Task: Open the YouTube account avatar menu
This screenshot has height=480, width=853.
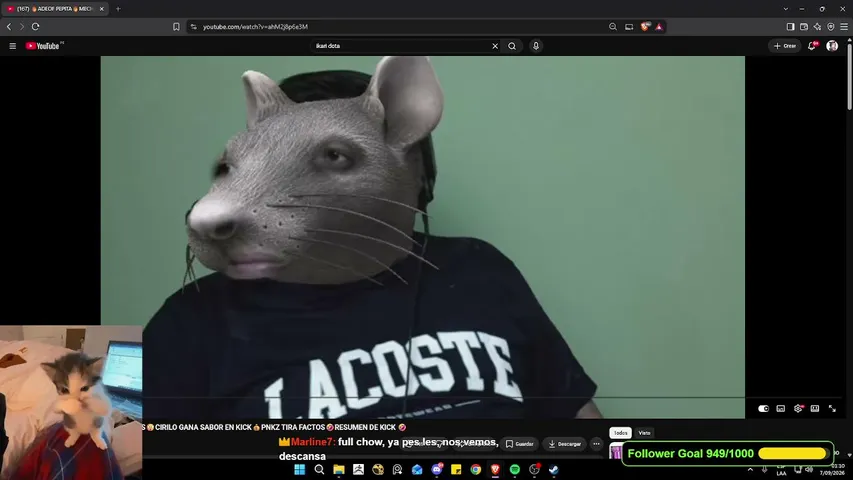Action: (832, 46)
